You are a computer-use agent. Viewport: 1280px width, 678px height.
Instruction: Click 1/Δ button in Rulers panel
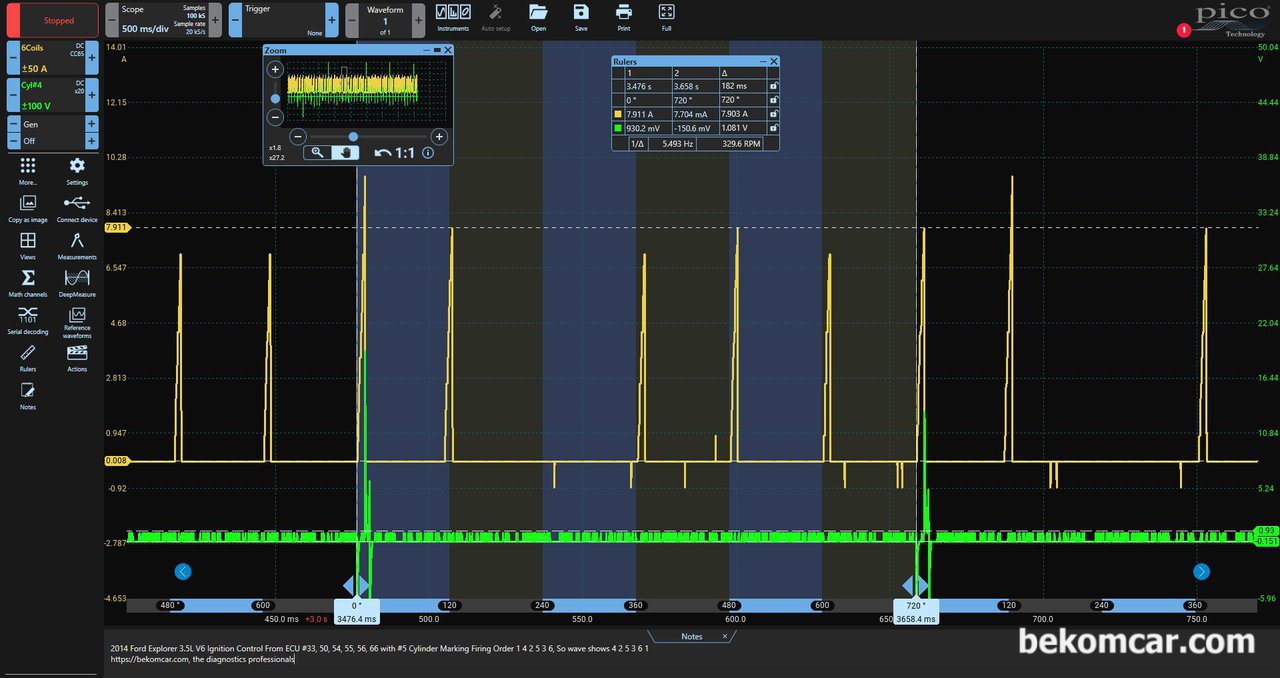tap(636, 144)
